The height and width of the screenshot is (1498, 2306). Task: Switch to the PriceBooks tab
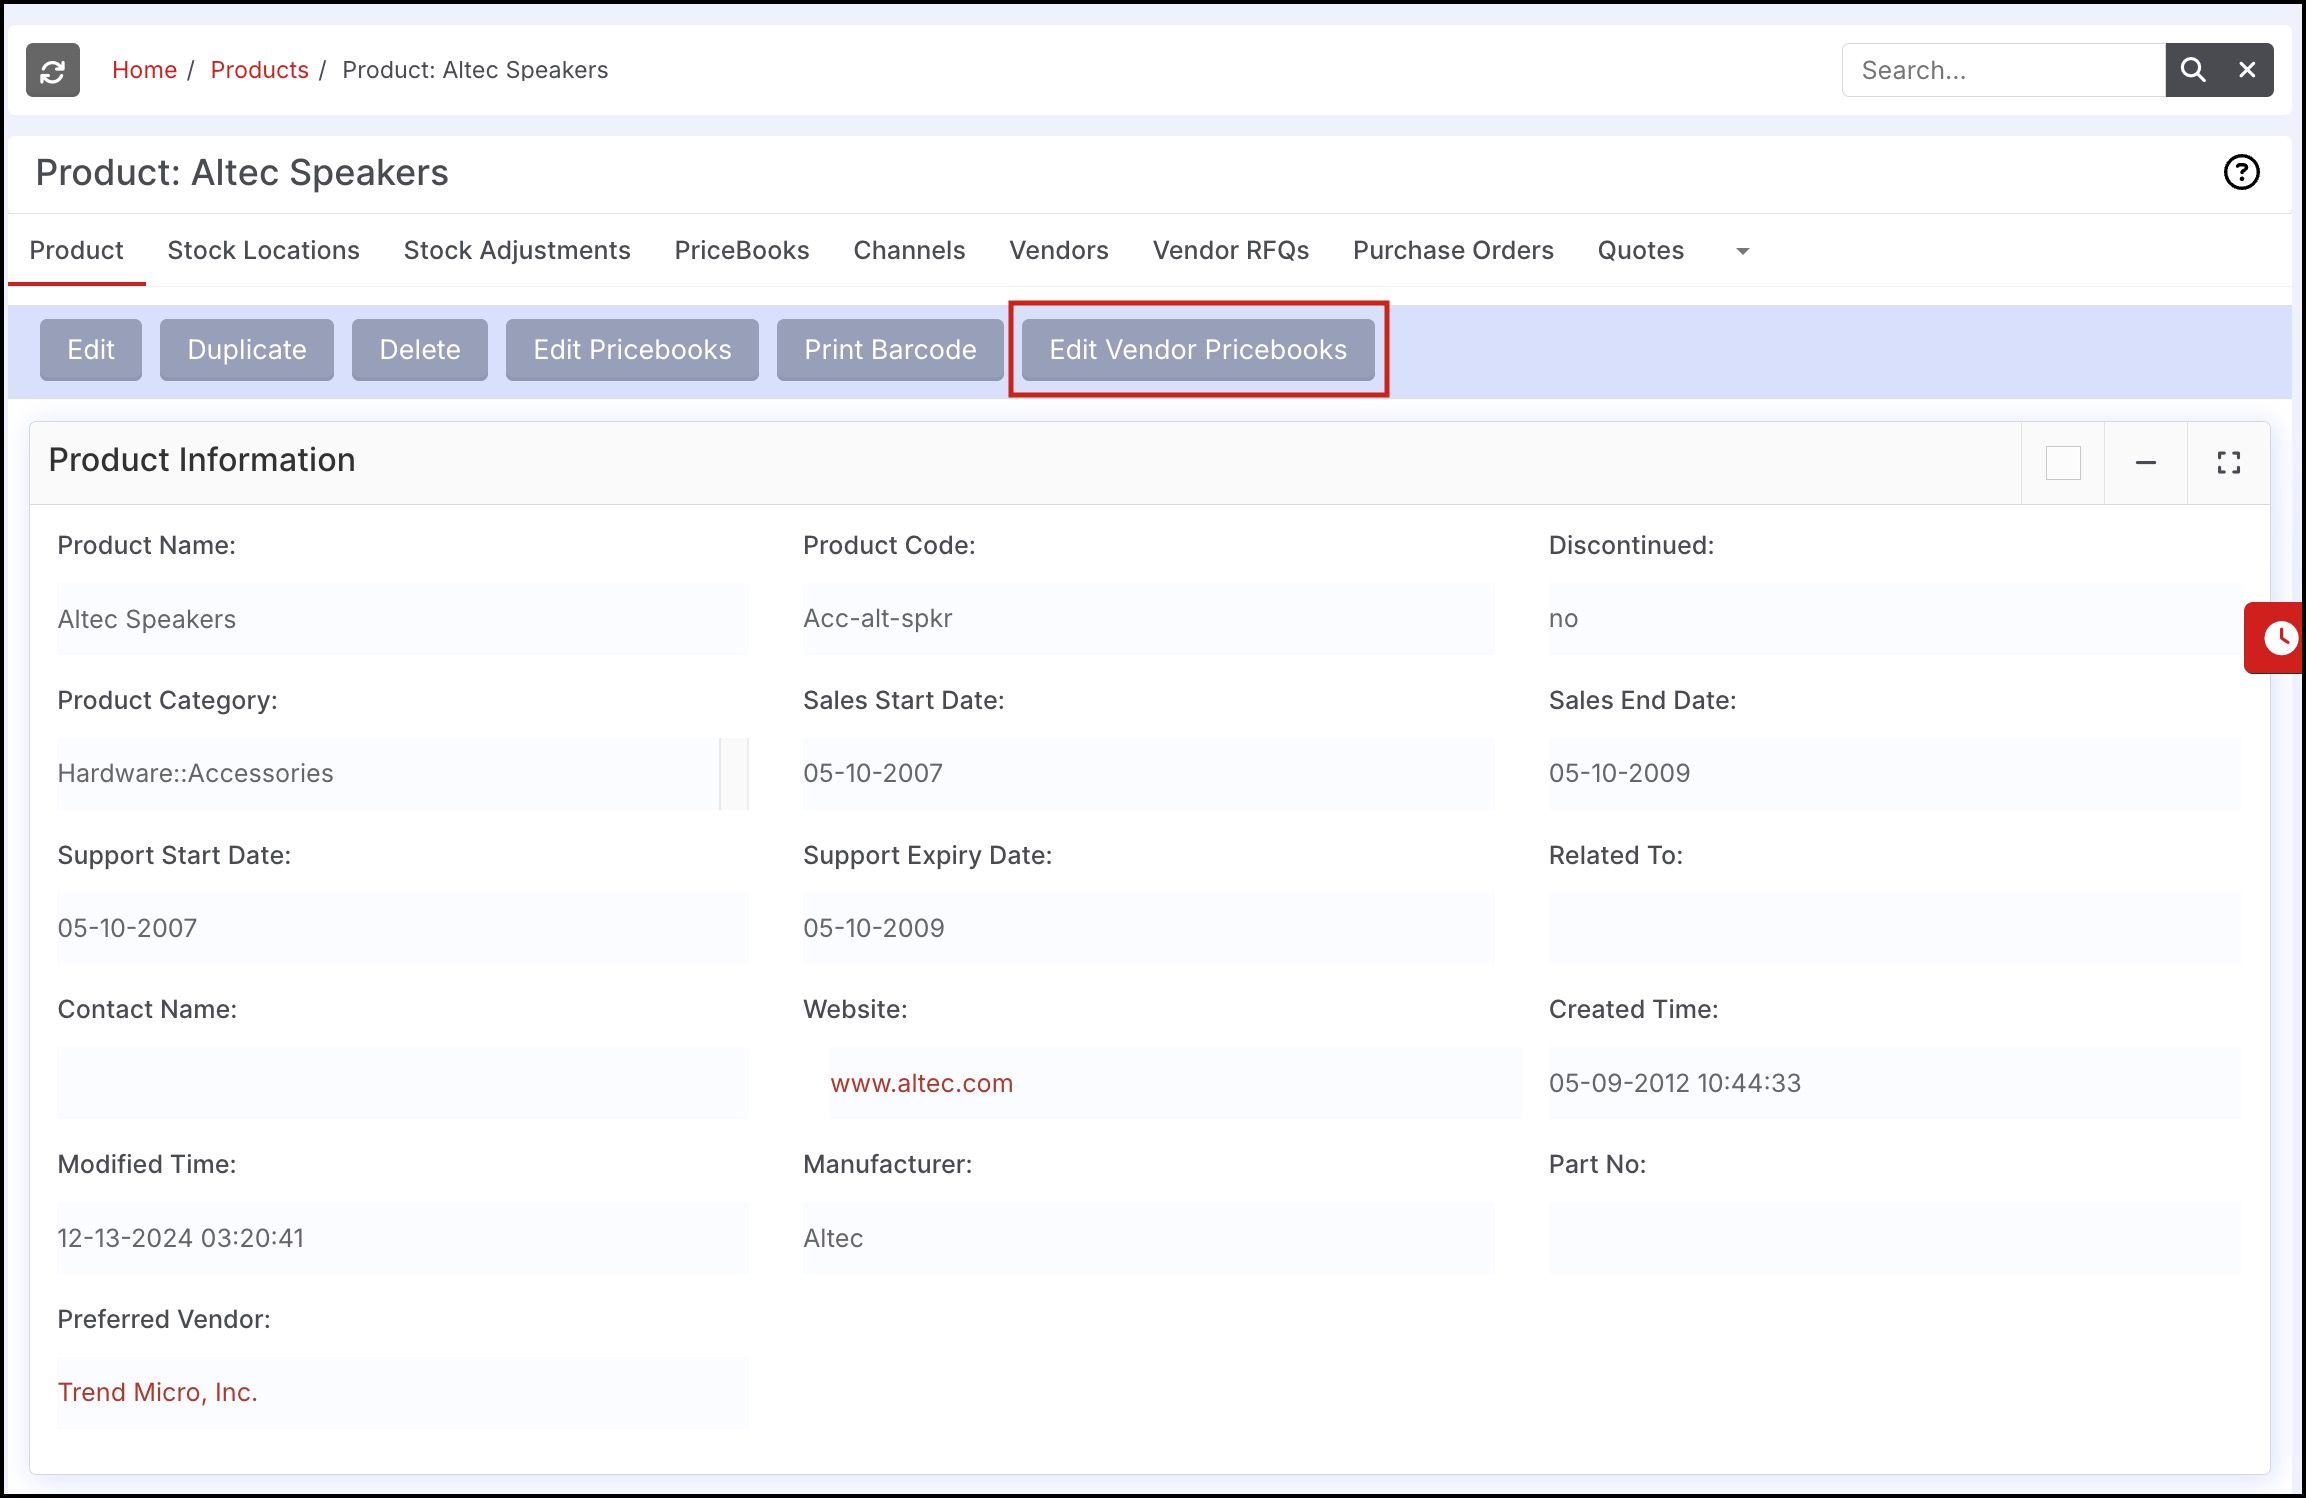click(742, 250)
